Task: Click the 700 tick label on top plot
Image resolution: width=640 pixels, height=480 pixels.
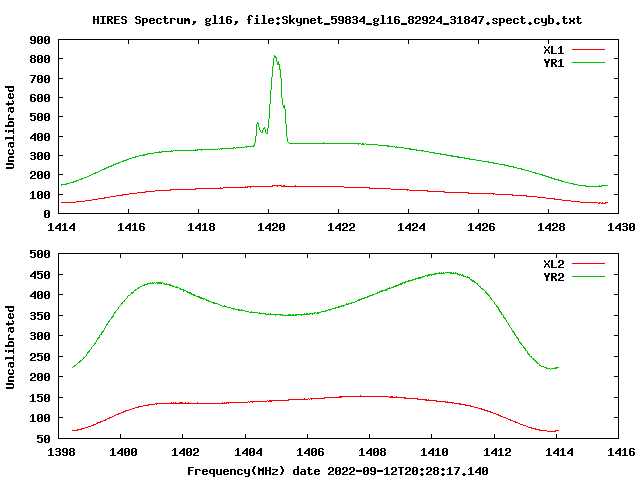Action: (x=40, y=79)
